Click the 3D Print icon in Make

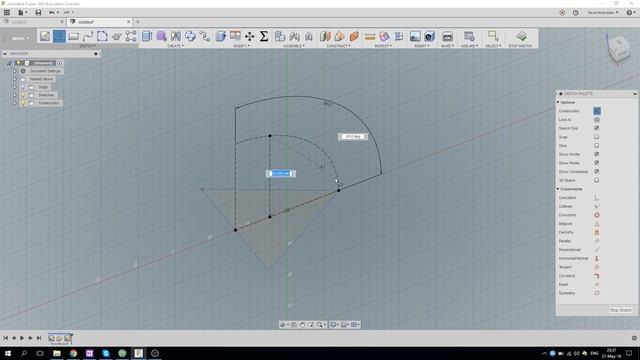point(447,36)
